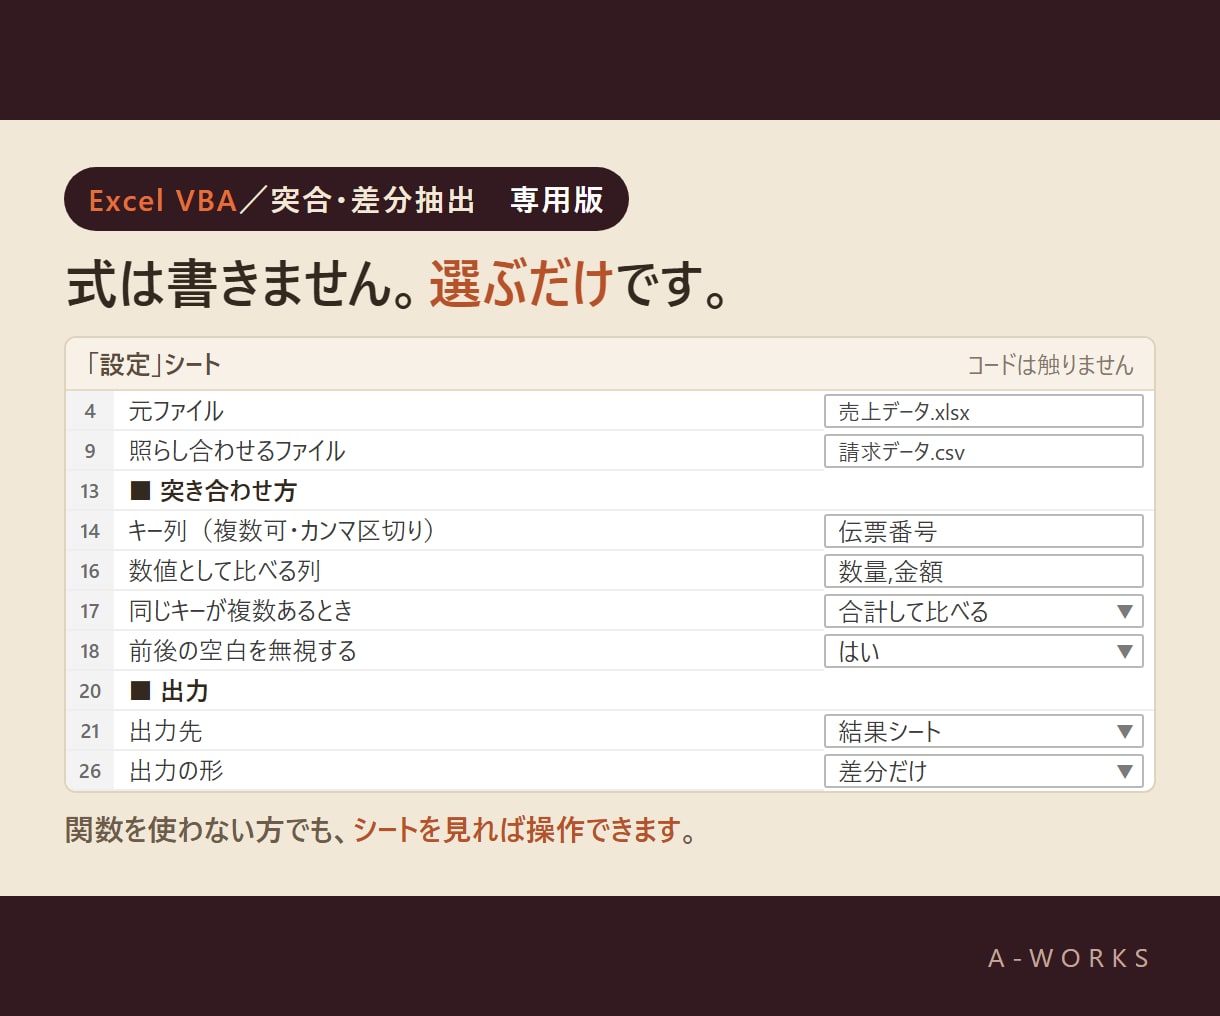Click the 数量,金額 compare columns field
The width and height of the screenshot is (1220, 1016).
point(984,571)
